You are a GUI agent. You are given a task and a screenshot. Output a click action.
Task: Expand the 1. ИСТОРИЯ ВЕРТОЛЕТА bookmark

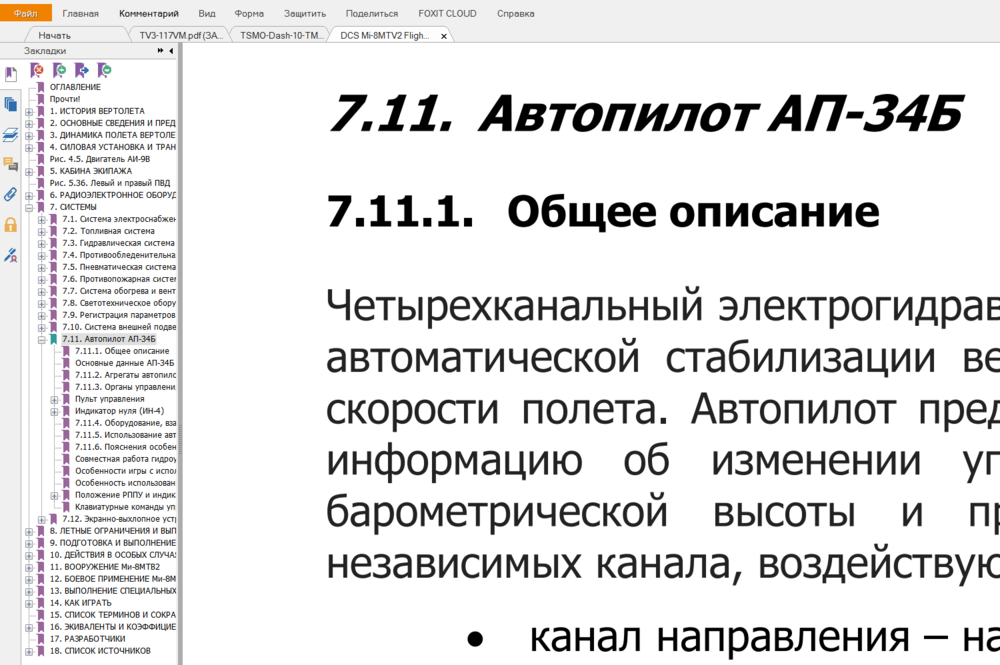click(x=29, y=112)
